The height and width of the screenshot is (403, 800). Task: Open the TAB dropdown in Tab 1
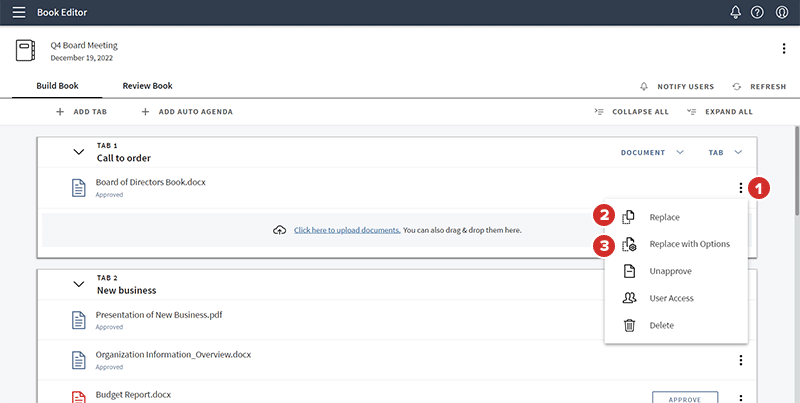725,152
